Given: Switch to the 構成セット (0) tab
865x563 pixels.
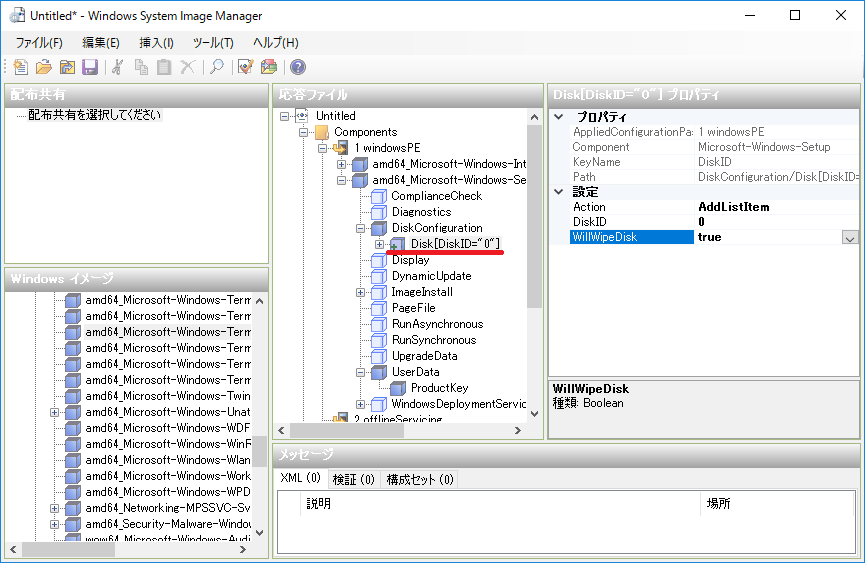Looking at the screenshot, I should tap(420, 480).
